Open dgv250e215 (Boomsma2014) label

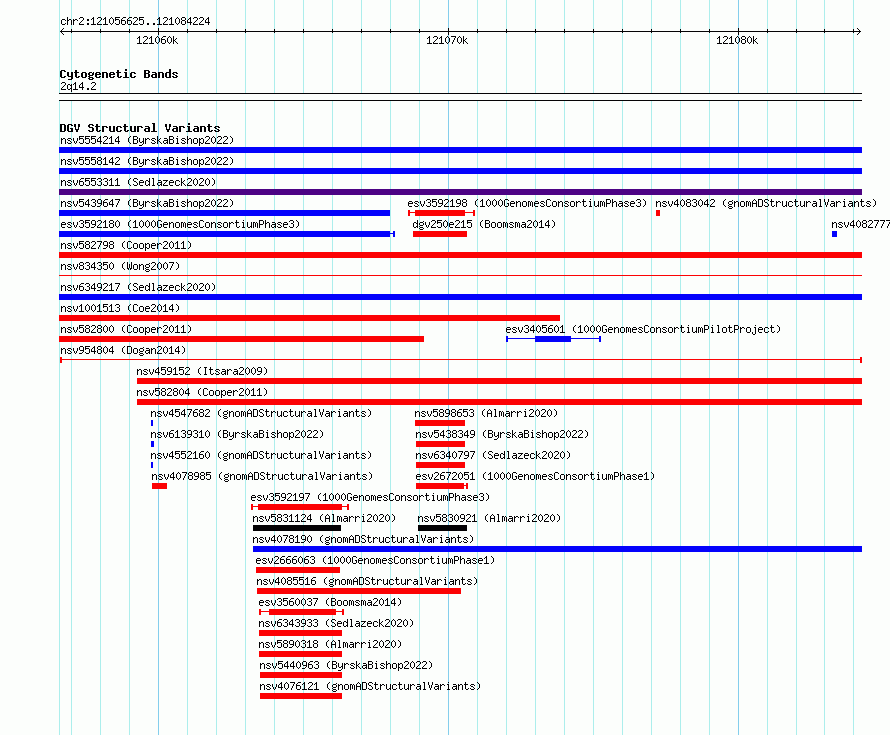click(484, 224)
